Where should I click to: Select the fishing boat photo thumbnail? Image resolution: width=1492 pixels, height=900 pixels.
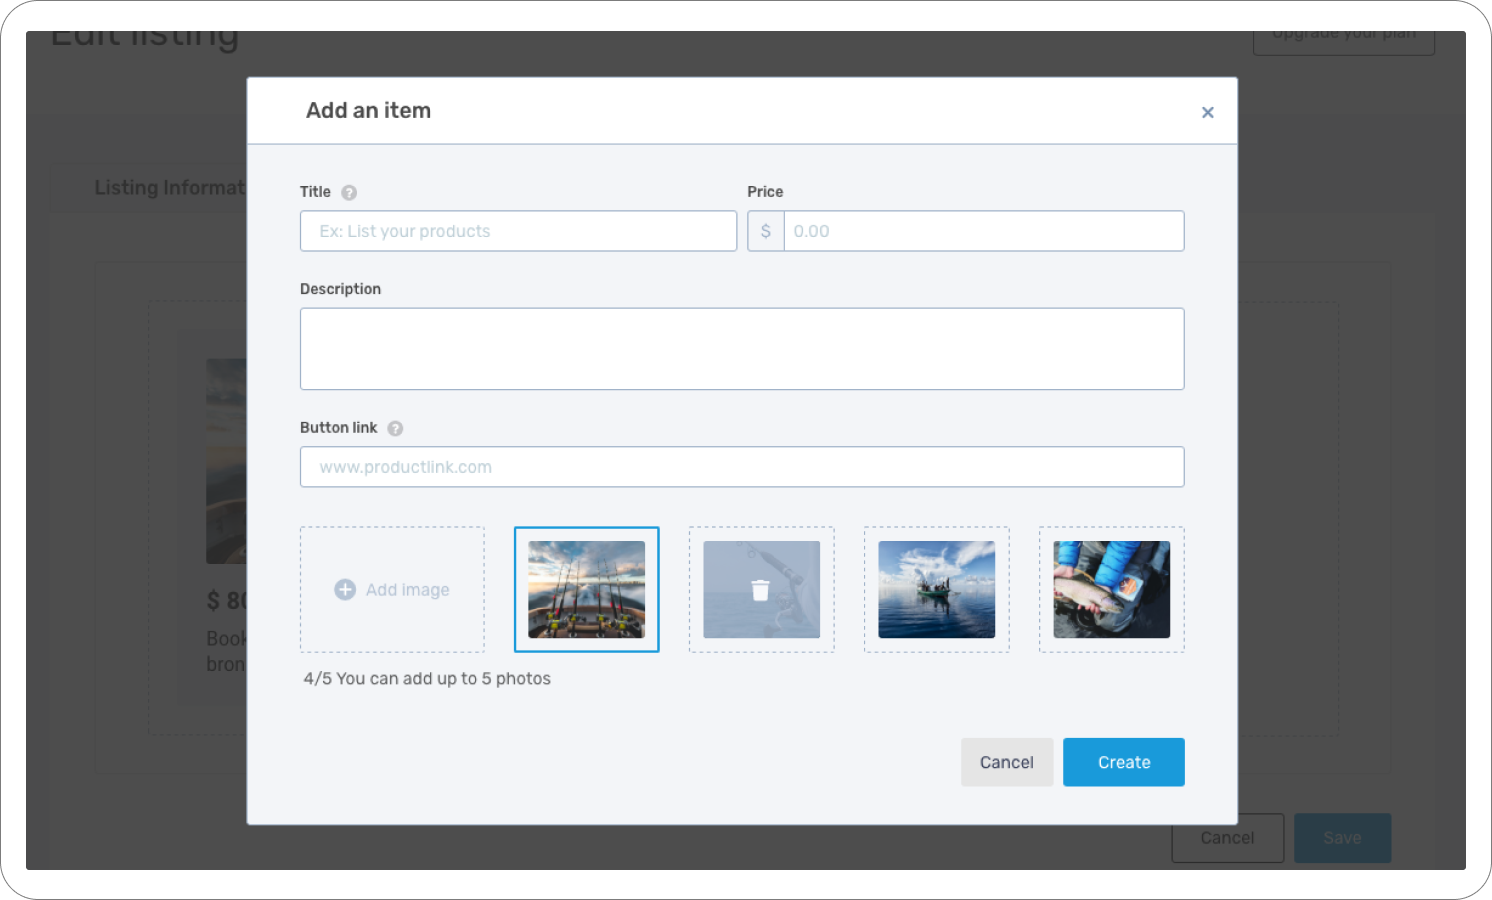[936, 589]
